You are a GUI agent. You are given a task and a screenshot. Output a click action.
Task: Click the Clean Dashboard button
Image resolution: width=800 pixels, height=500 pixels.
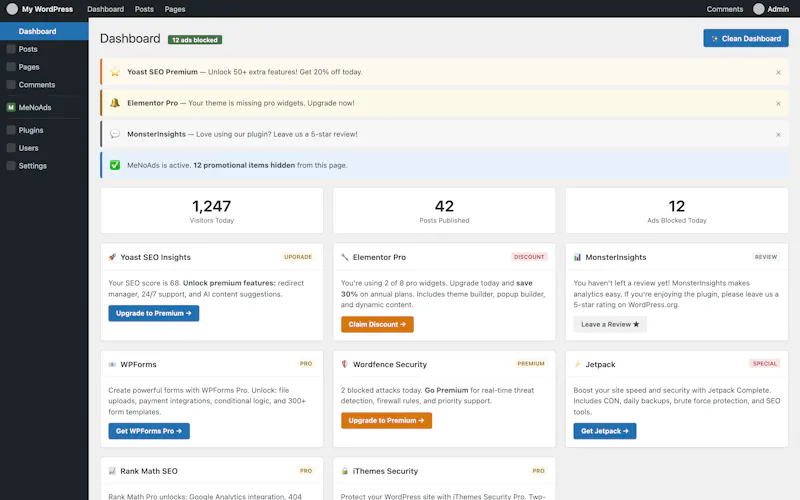click(x=746, y=38)
